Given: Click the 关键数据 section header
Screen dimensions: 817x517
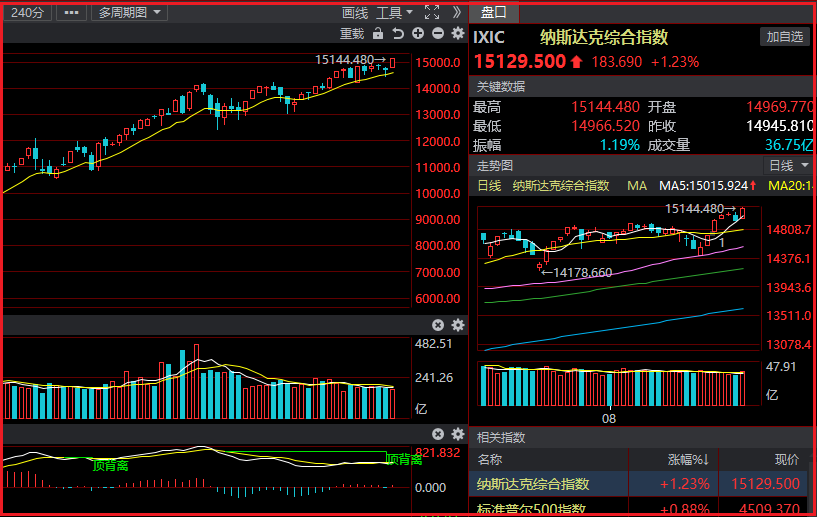Looking at the screenshot, I should tap(501, 87).
